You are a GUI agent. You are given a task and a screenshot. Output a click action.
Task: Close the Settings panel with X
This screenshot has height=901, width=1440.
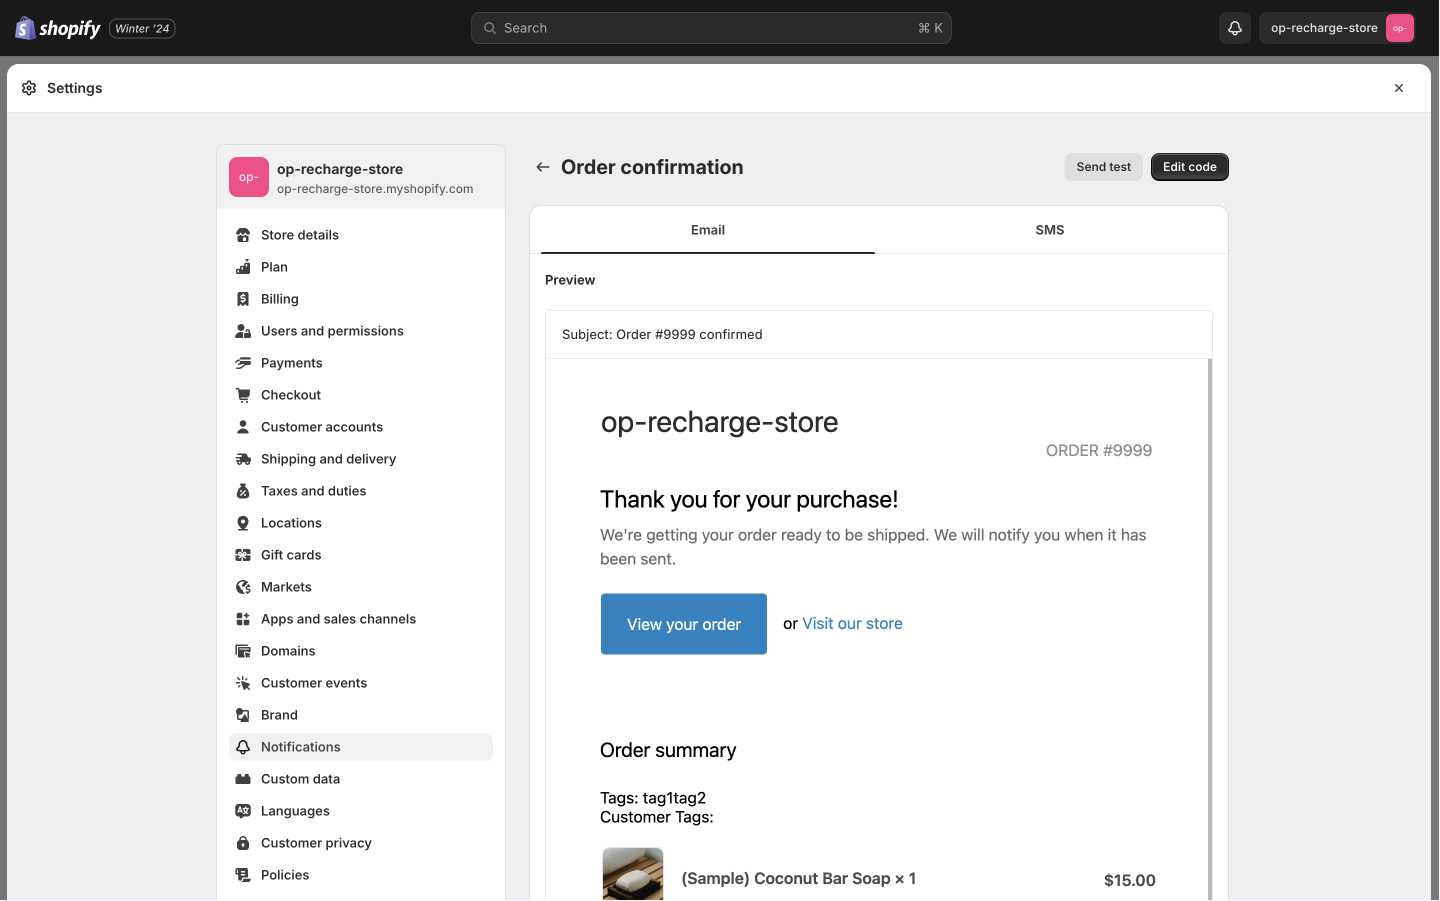click(x=1399, y=88)
